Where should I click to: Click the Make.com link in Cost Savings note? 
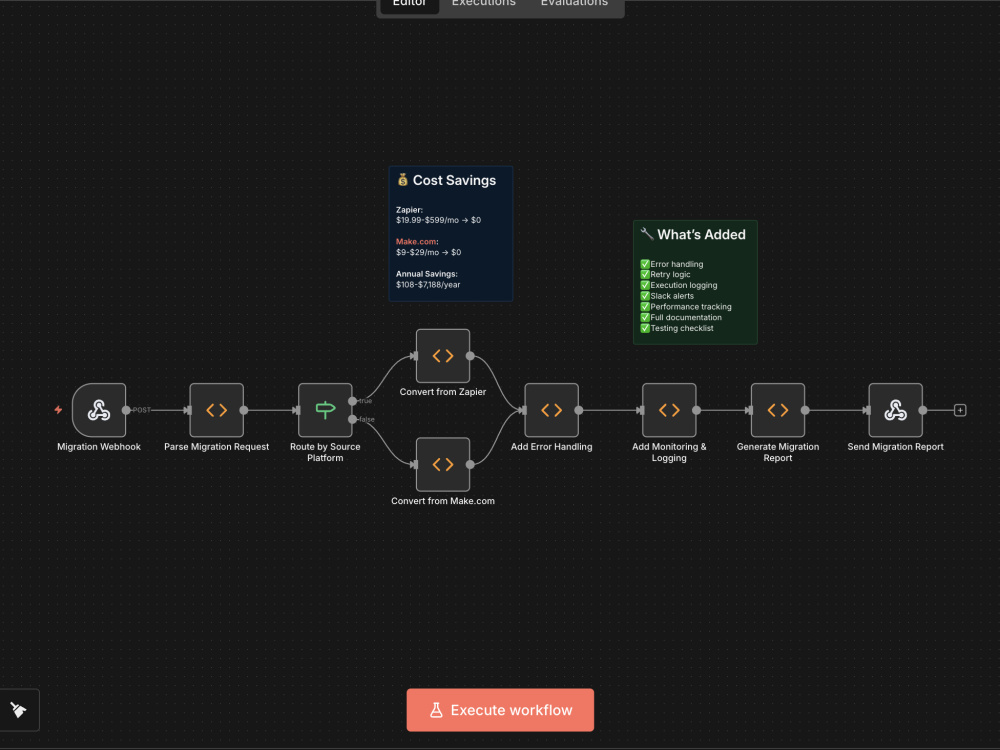[x=416, y=242]
